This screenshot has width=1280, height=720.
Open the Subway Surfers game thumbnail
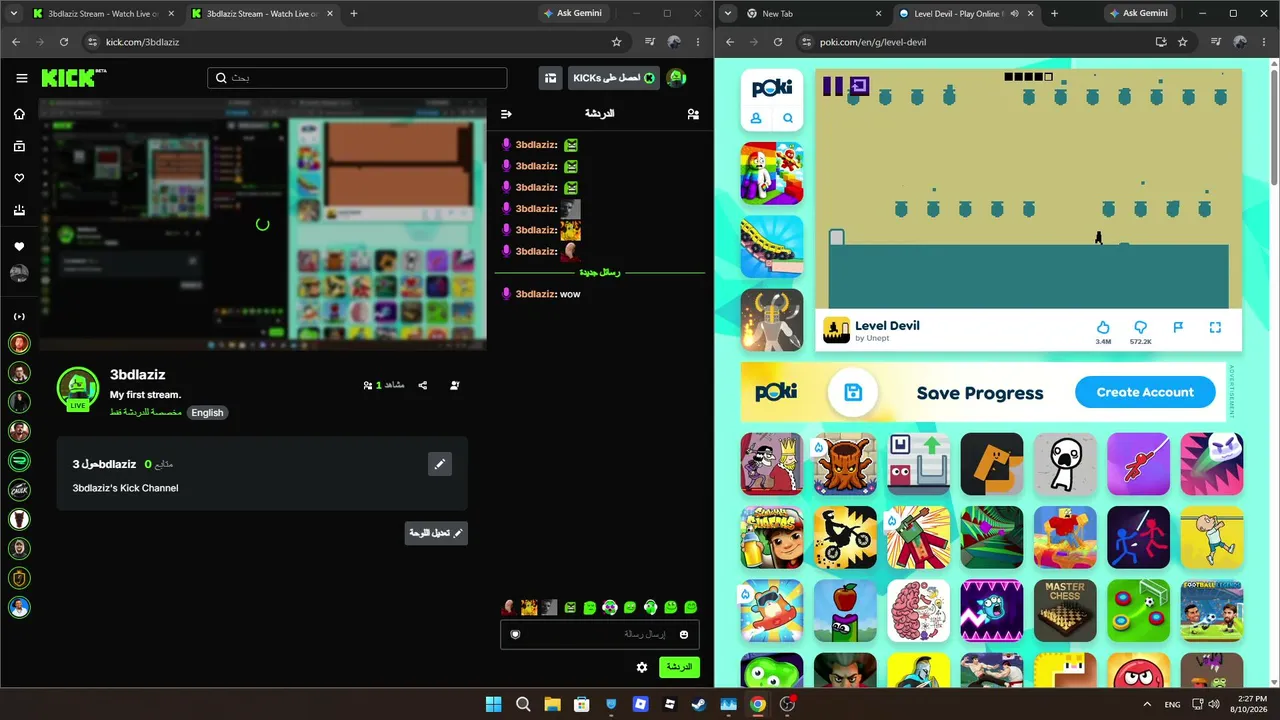772,538
